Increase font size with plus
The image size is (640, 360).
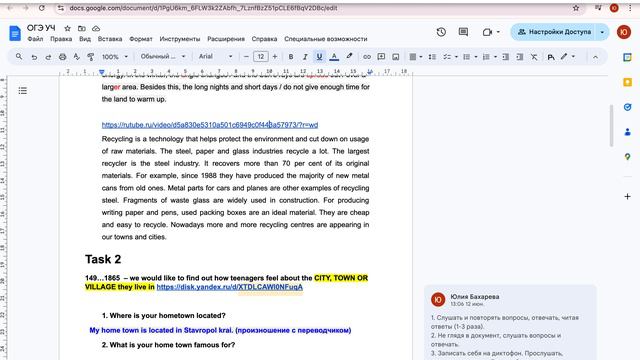[275, 57]
